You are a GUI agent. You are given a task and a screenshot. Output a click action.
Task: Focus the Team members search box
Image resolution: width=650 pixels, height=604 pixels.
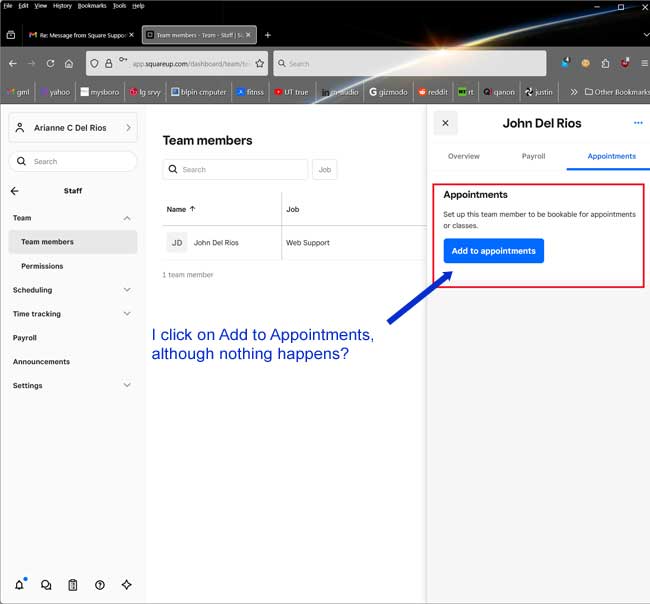(235, 169)
